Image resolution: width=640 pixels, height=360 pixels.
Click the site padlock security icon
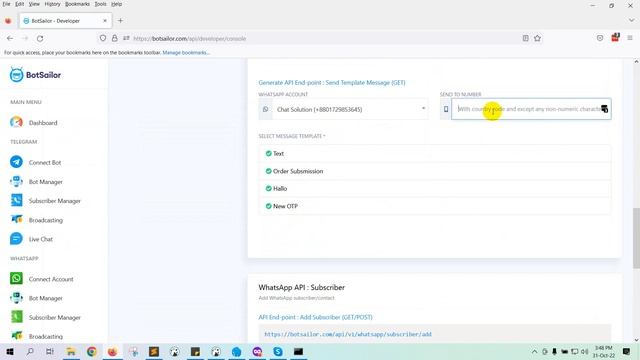[115, 38]
